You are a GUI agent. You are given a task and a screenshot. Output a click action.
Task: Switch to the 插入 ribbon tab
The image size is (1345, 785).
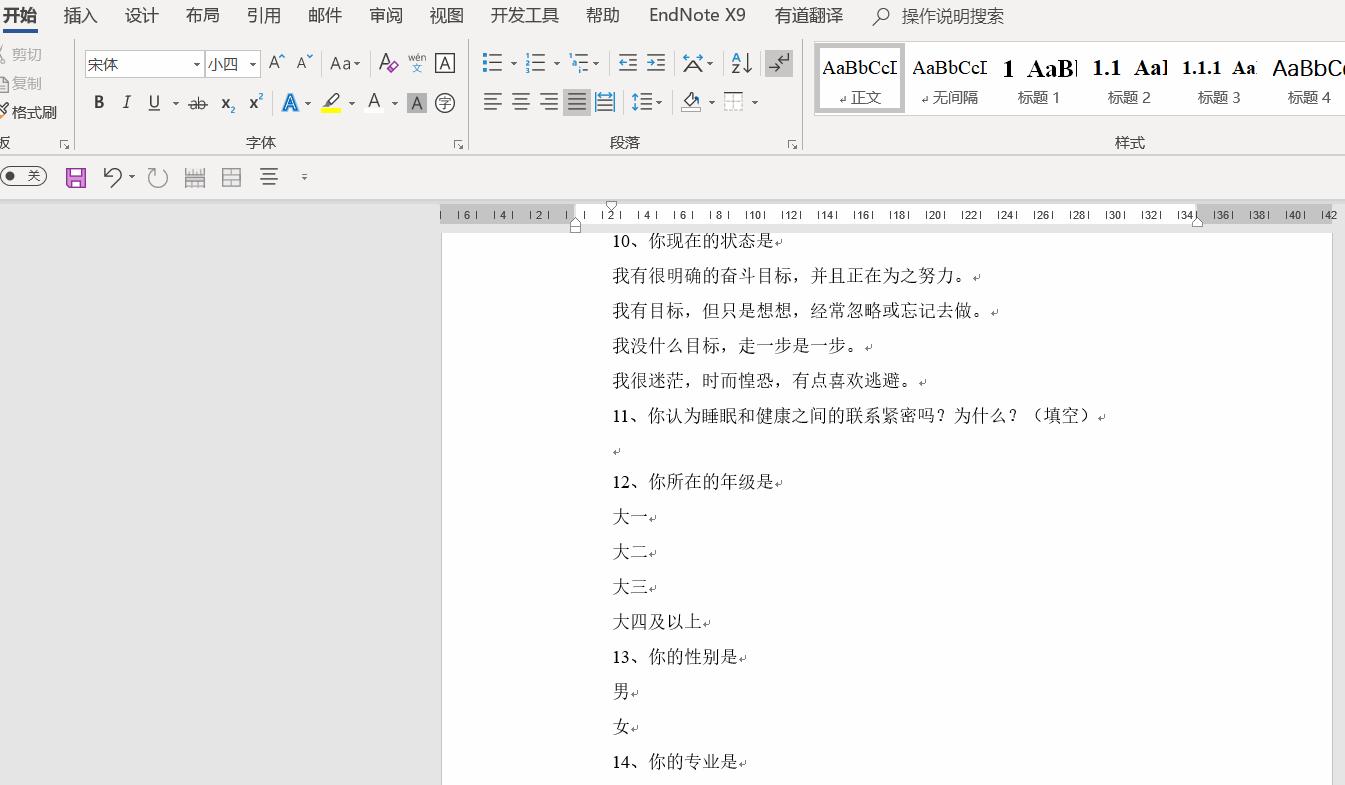pos(80,15)
